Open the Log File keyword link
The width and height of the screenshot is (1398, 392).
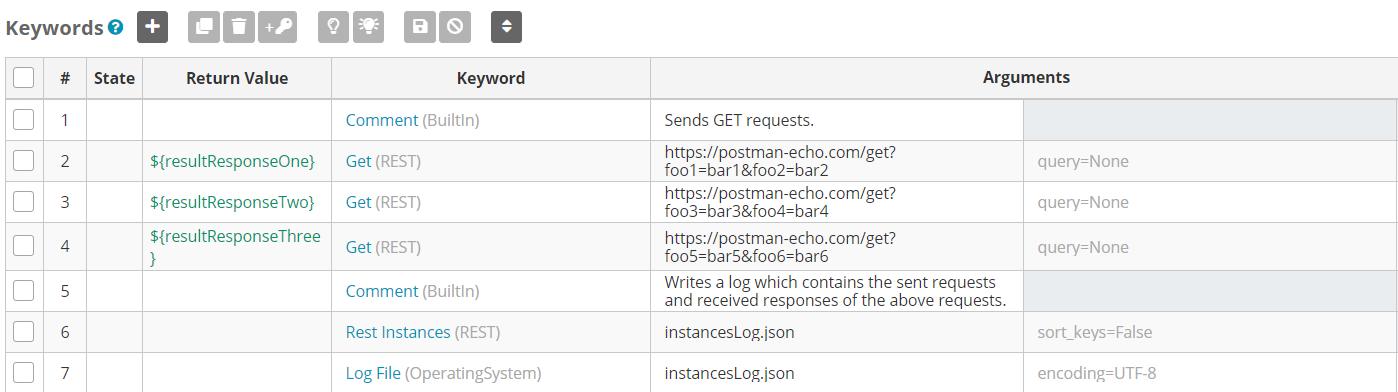(373, 373)
